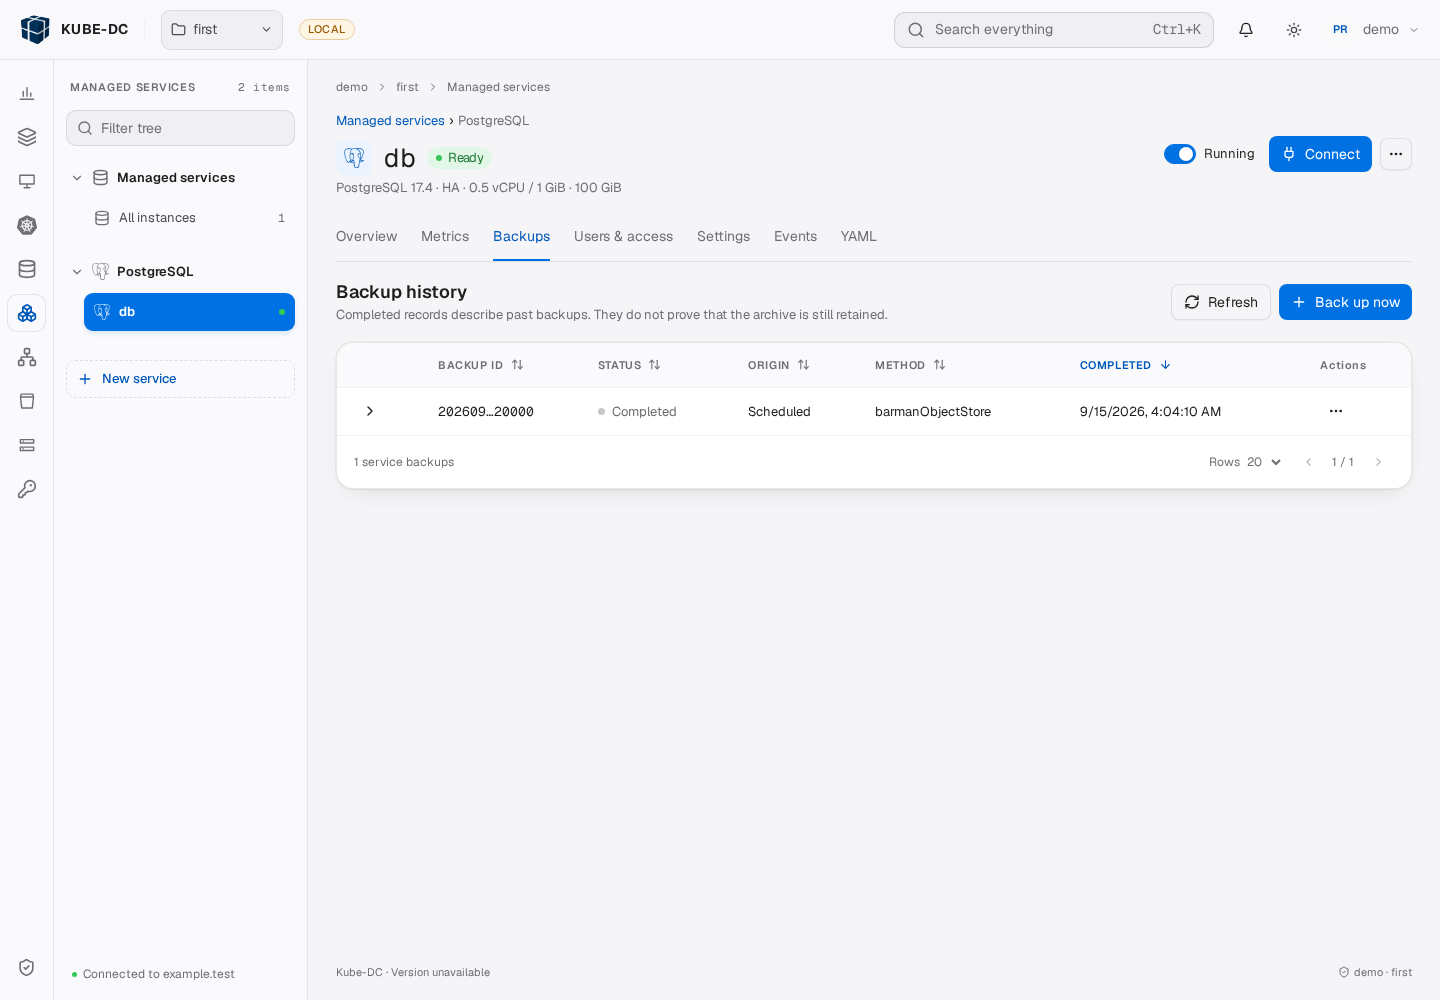Click New service
This screenshot has width=1440, height=1000.
[180, 379]
